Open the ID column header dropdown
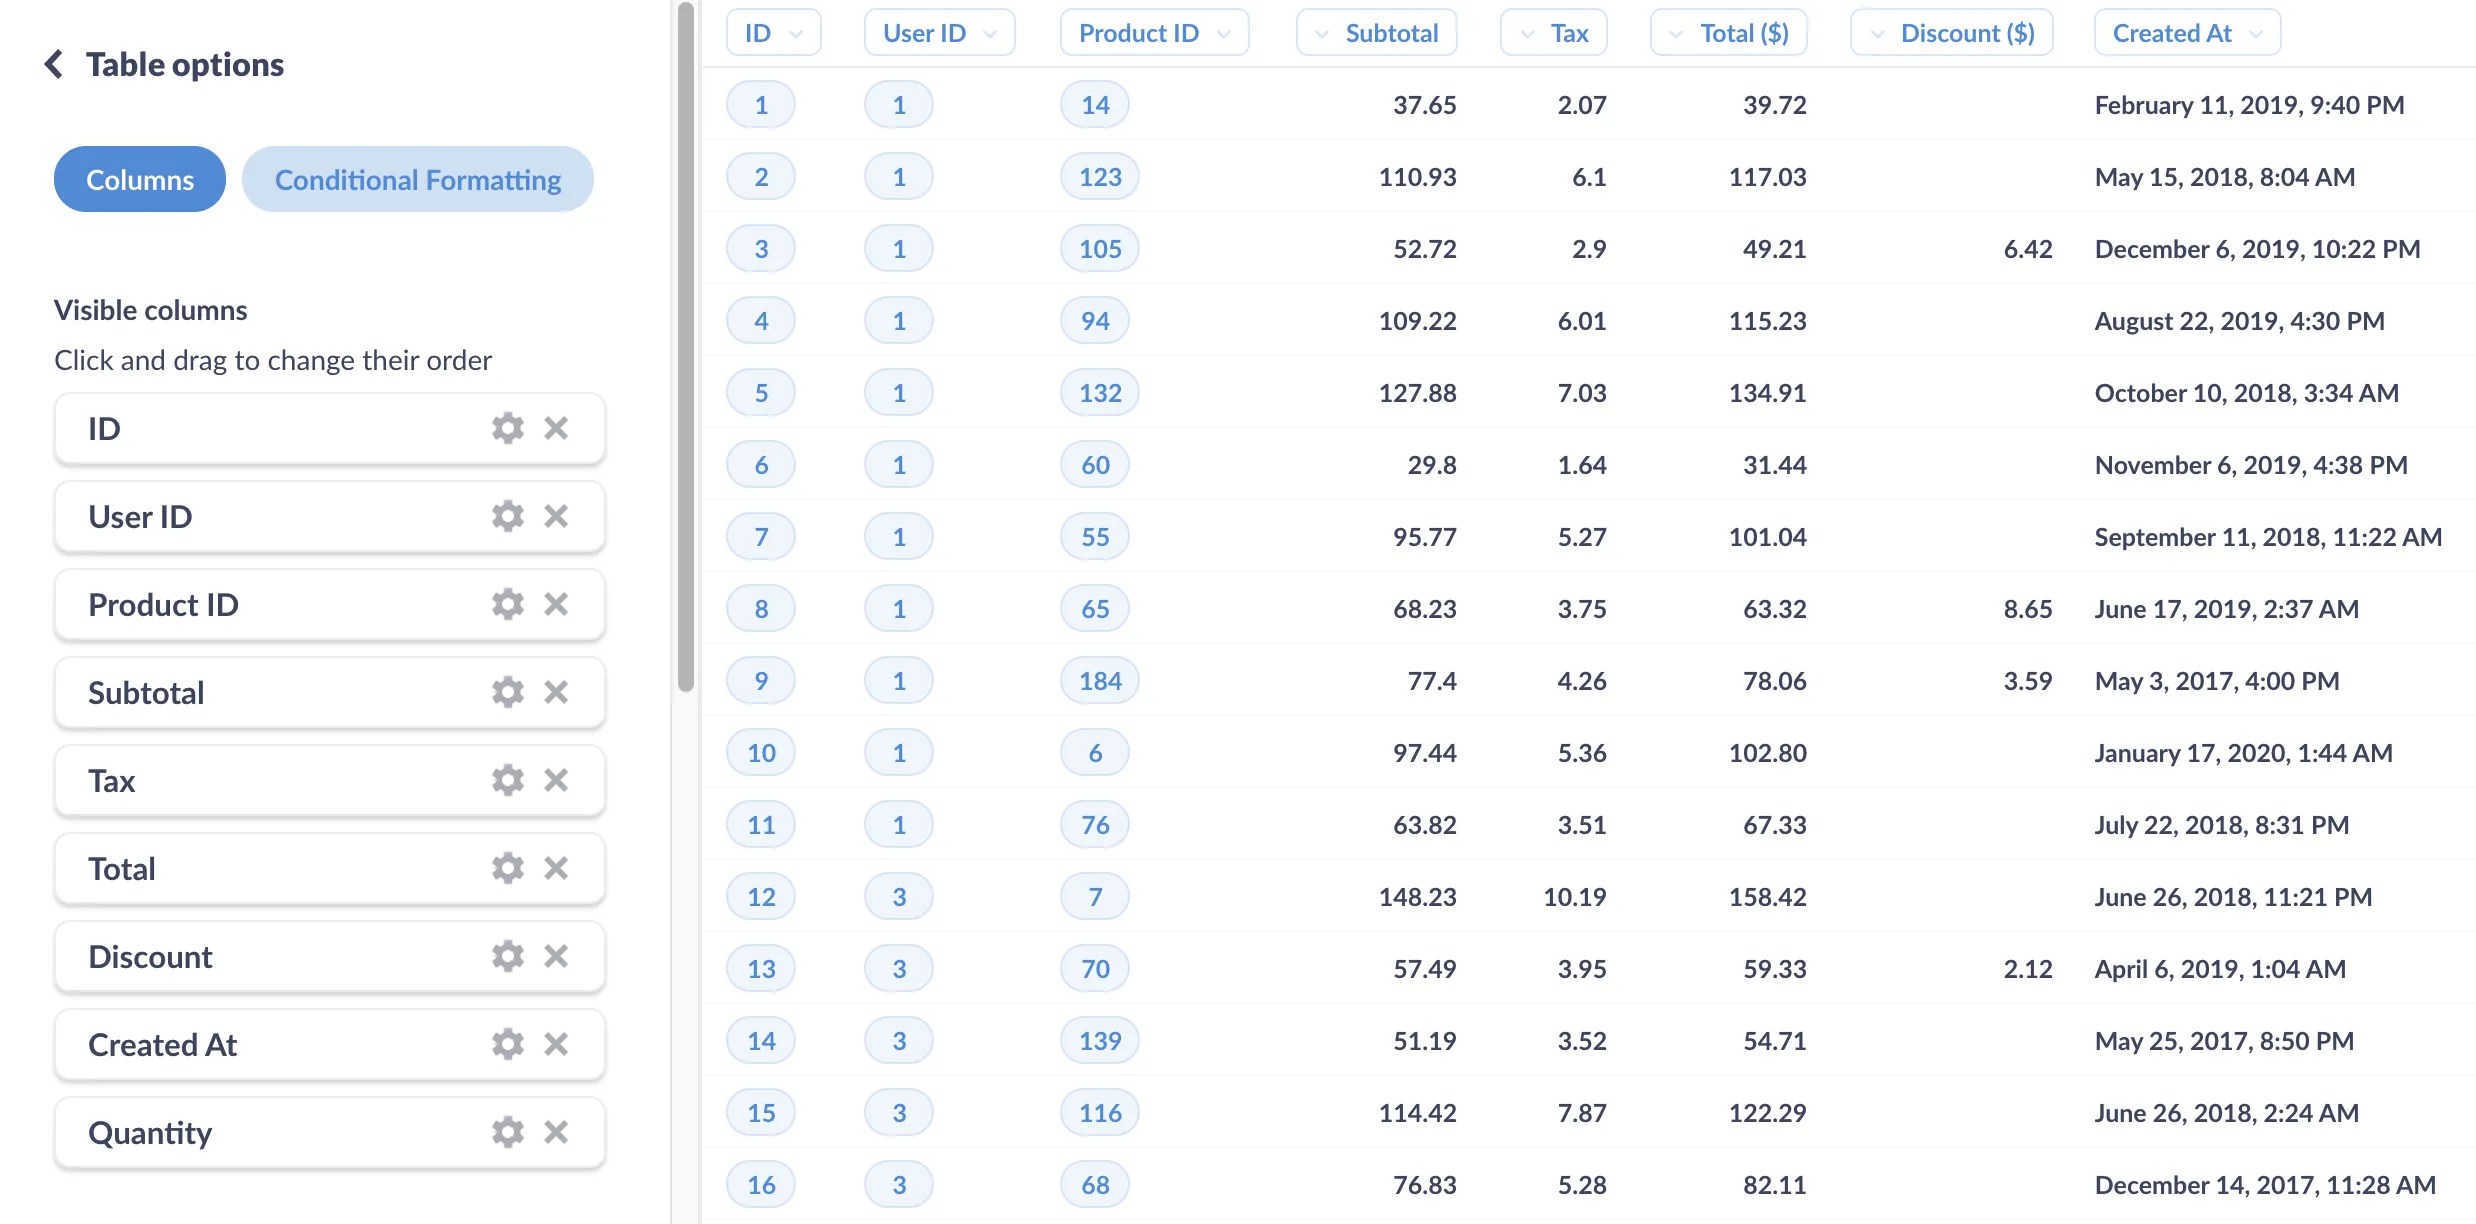This screenshot has width=2476, height=1224. (x=797, y=33)
